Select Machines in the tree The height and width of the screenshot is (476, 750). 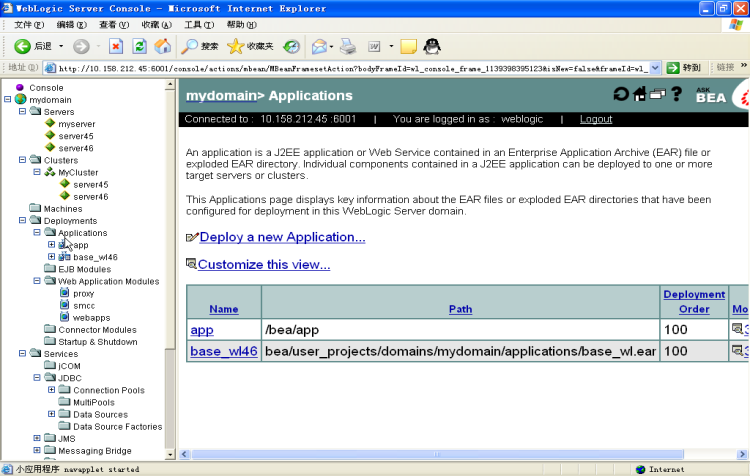pos(63,209)
